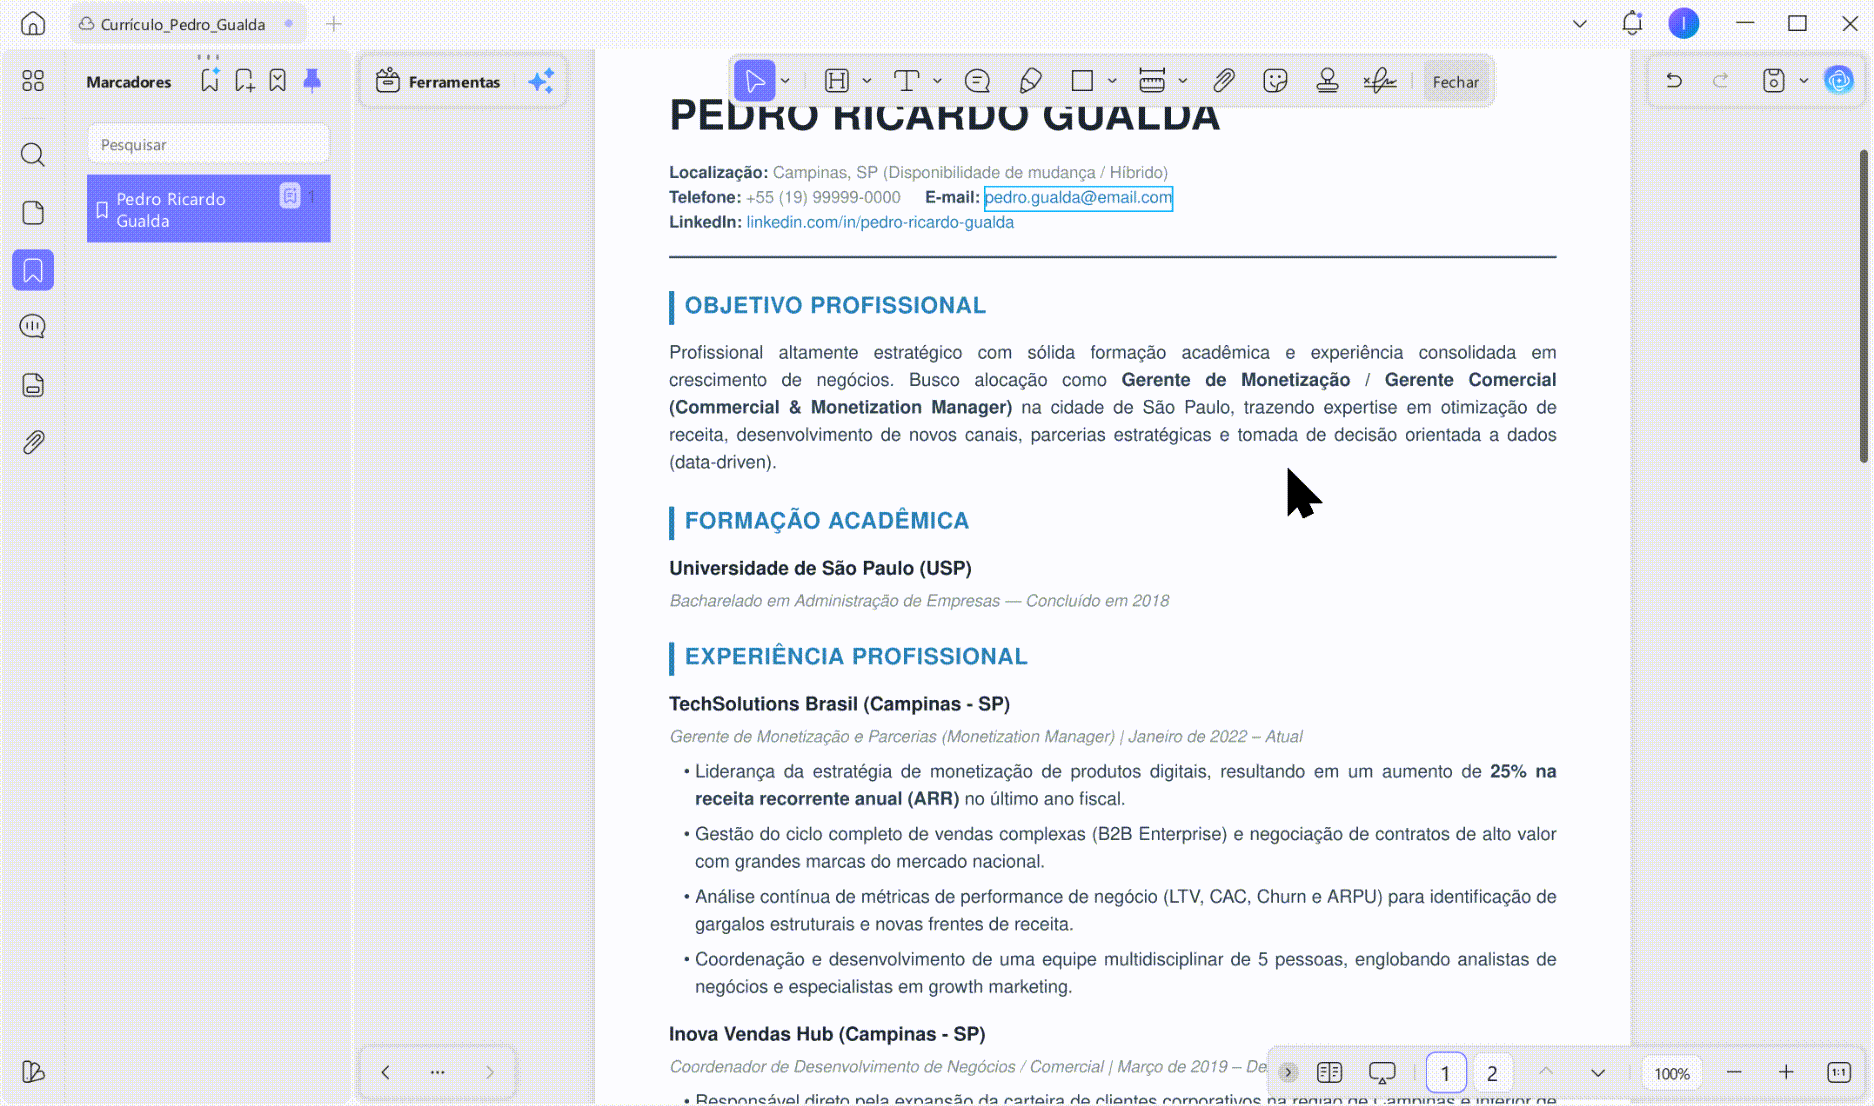This screenshot has width=1874, height=1106.
Task: Select the measurement ruler tool
Action: [1152, 81]
